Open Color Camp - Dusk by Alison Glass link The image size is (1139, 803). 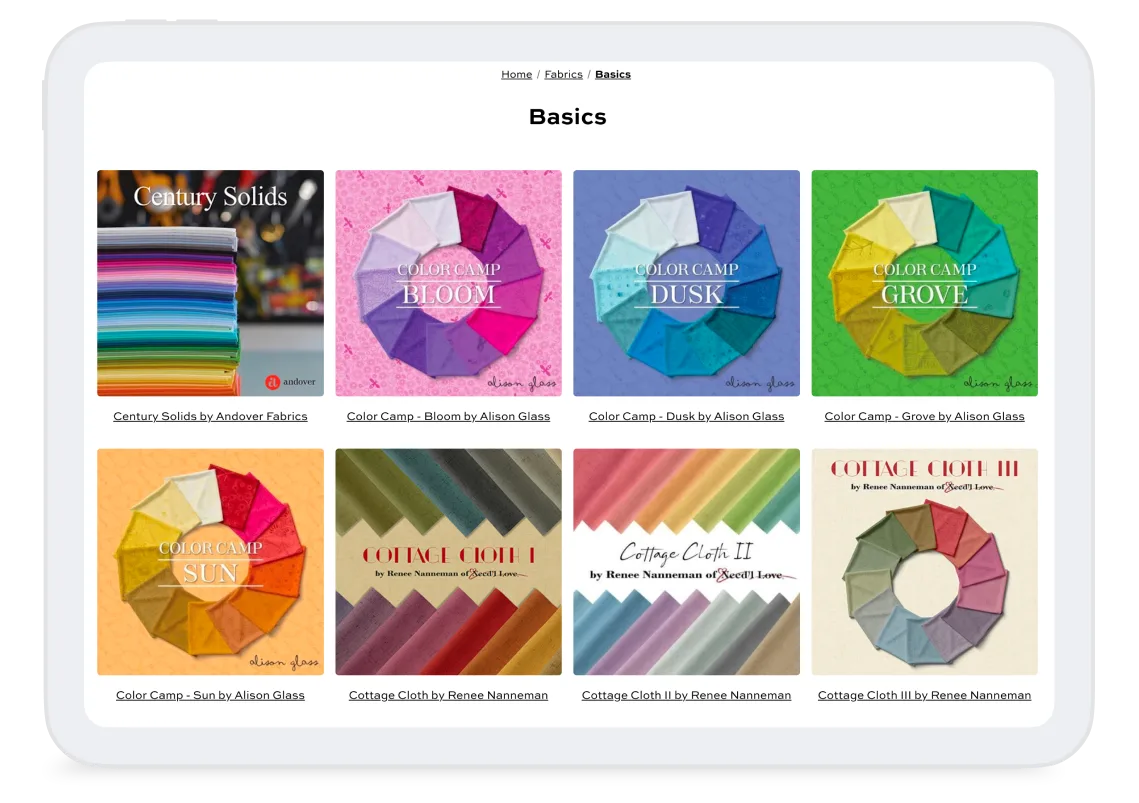686,416
